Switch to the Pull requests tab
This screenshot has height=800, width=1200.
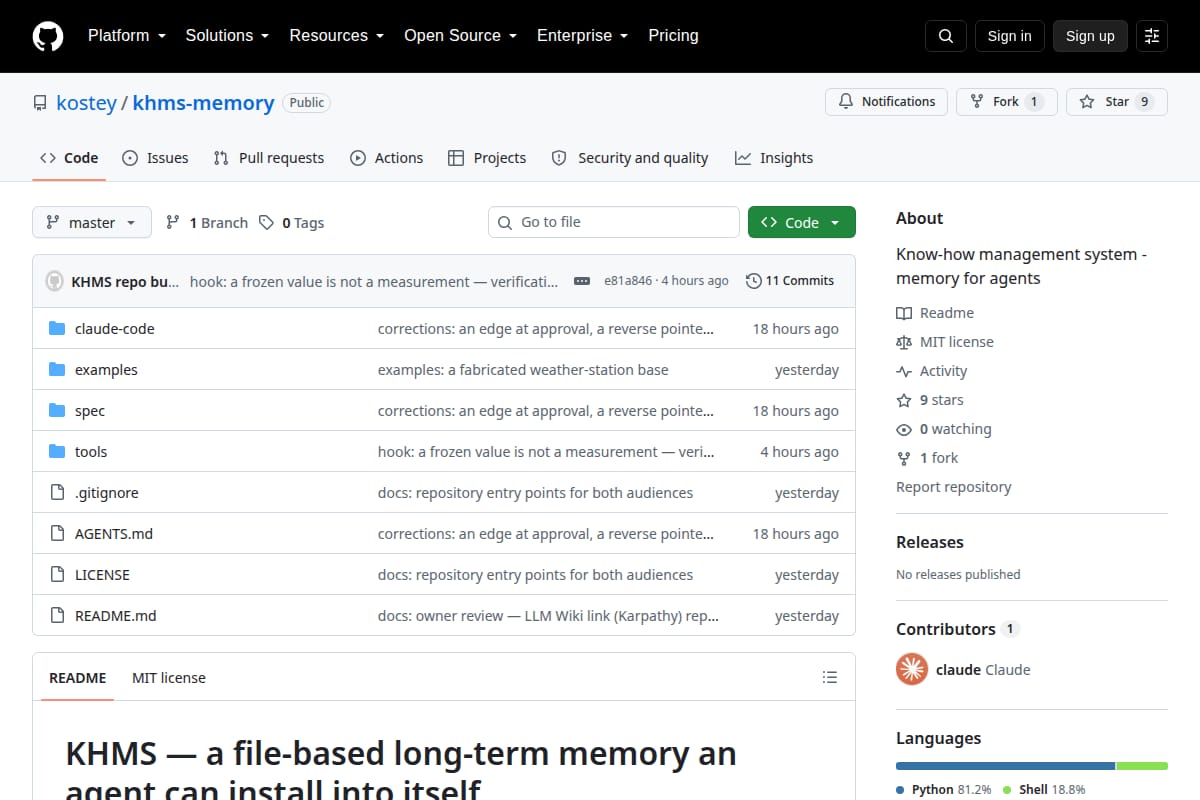[x=269, y=158]
